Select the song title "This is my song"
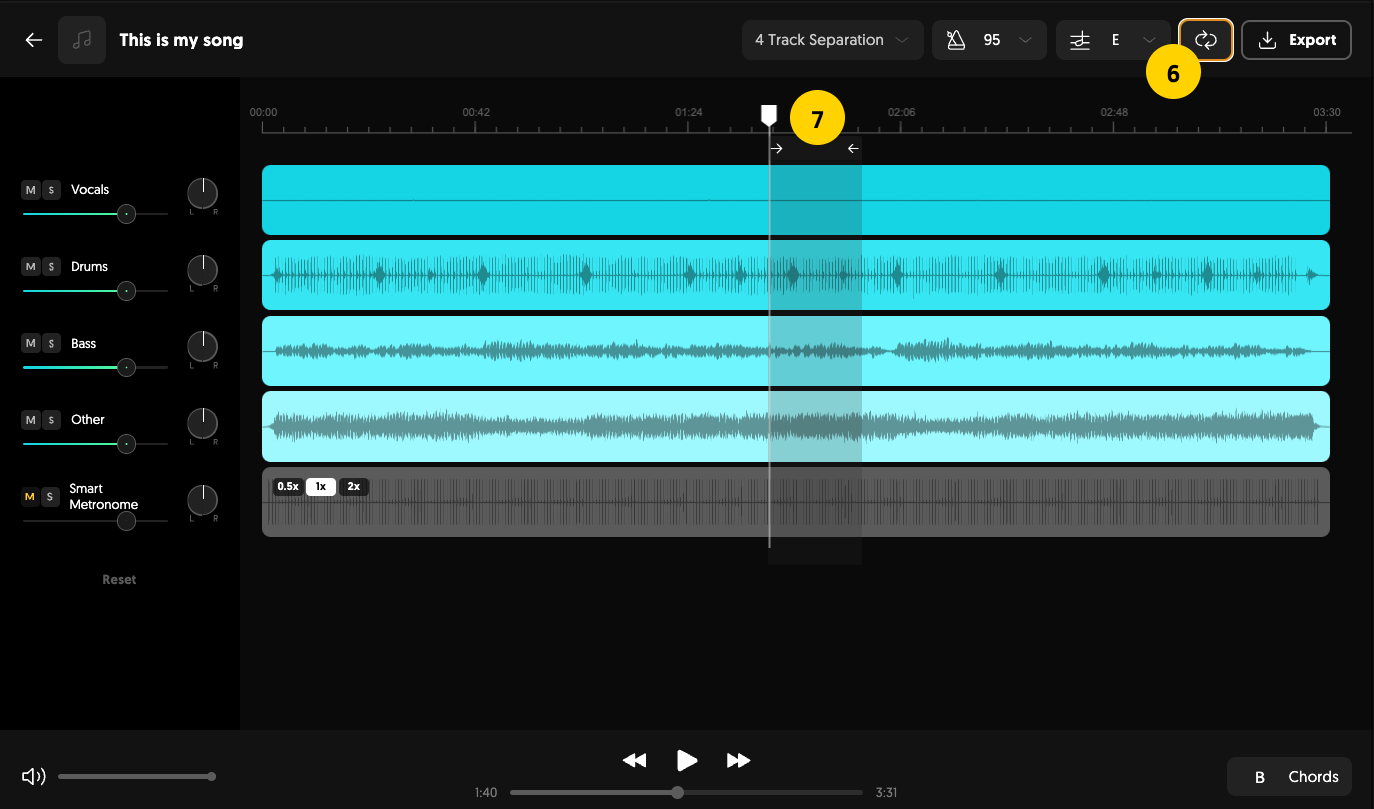This screenshot has height=809, width=1374. (x=181, y=40)
